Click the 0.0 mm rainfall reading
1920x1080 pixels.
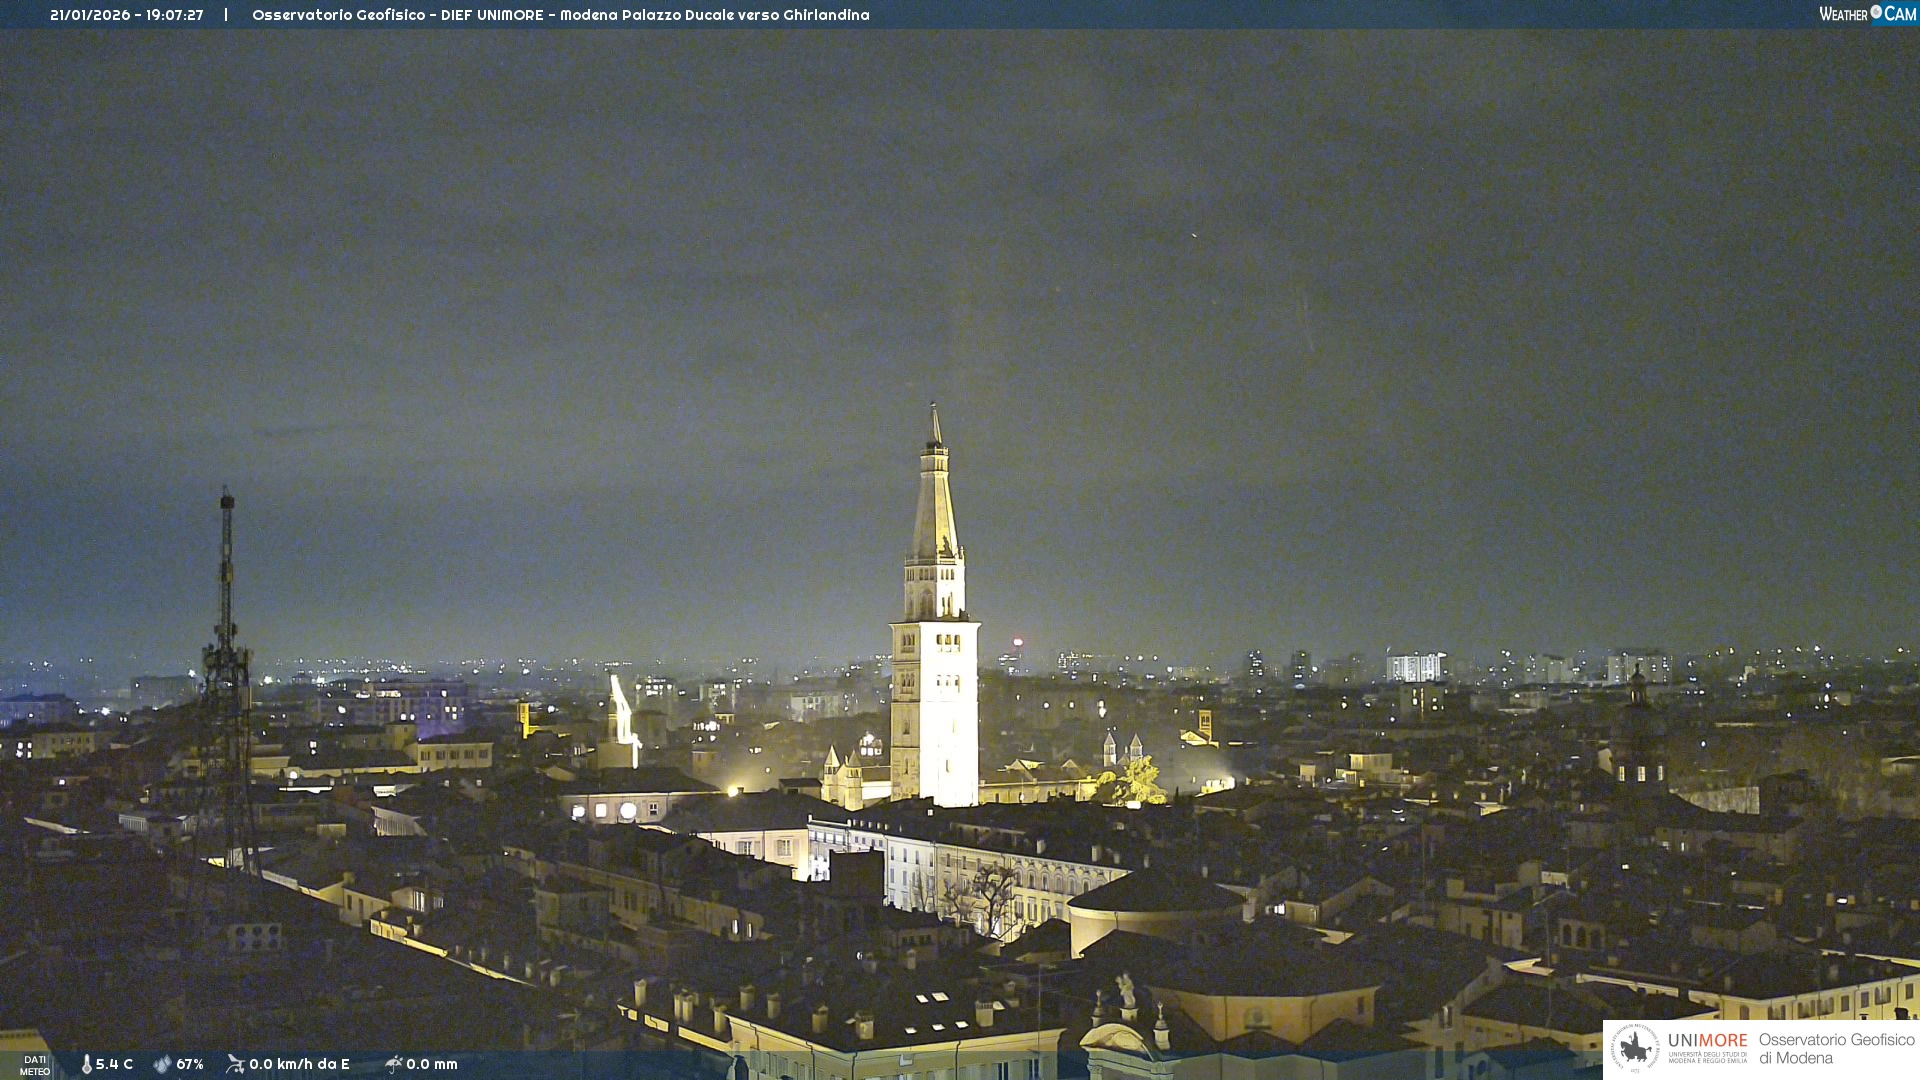[432, 1065]
